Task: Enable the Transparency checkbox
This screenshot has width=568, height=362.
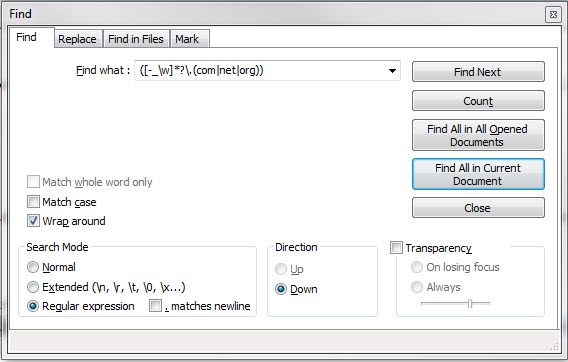Action: click(x=396, y=247)
